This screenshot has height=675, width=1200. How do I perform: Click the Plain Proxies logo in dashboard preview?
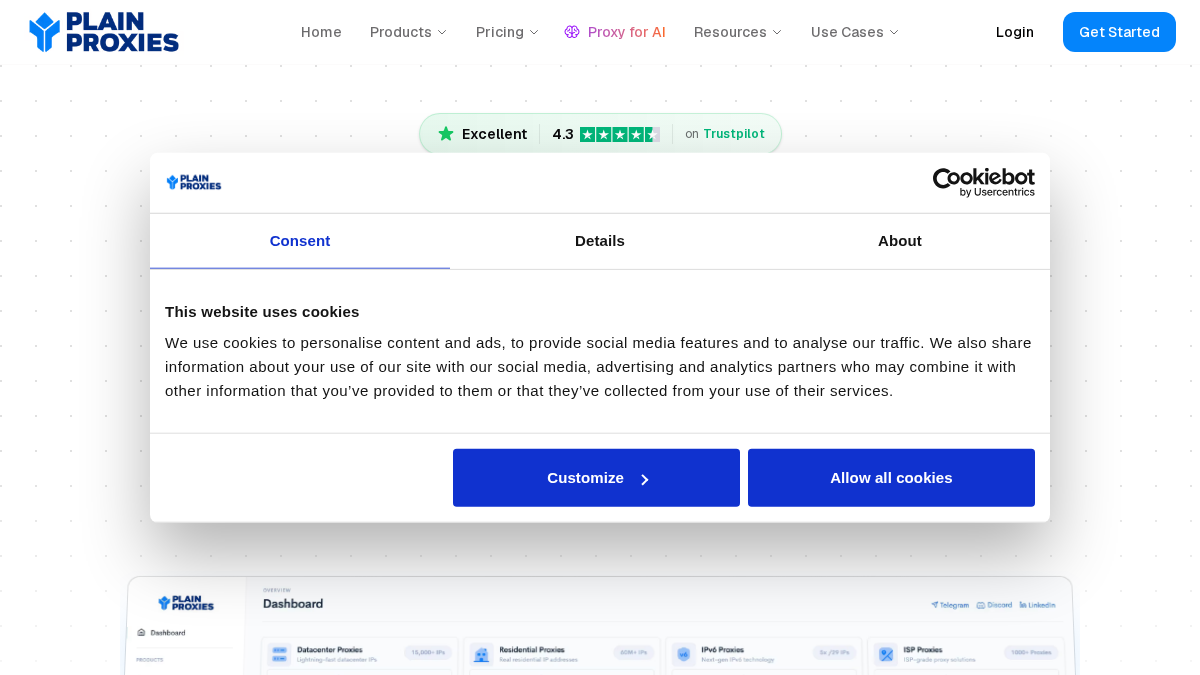[186, 603]
